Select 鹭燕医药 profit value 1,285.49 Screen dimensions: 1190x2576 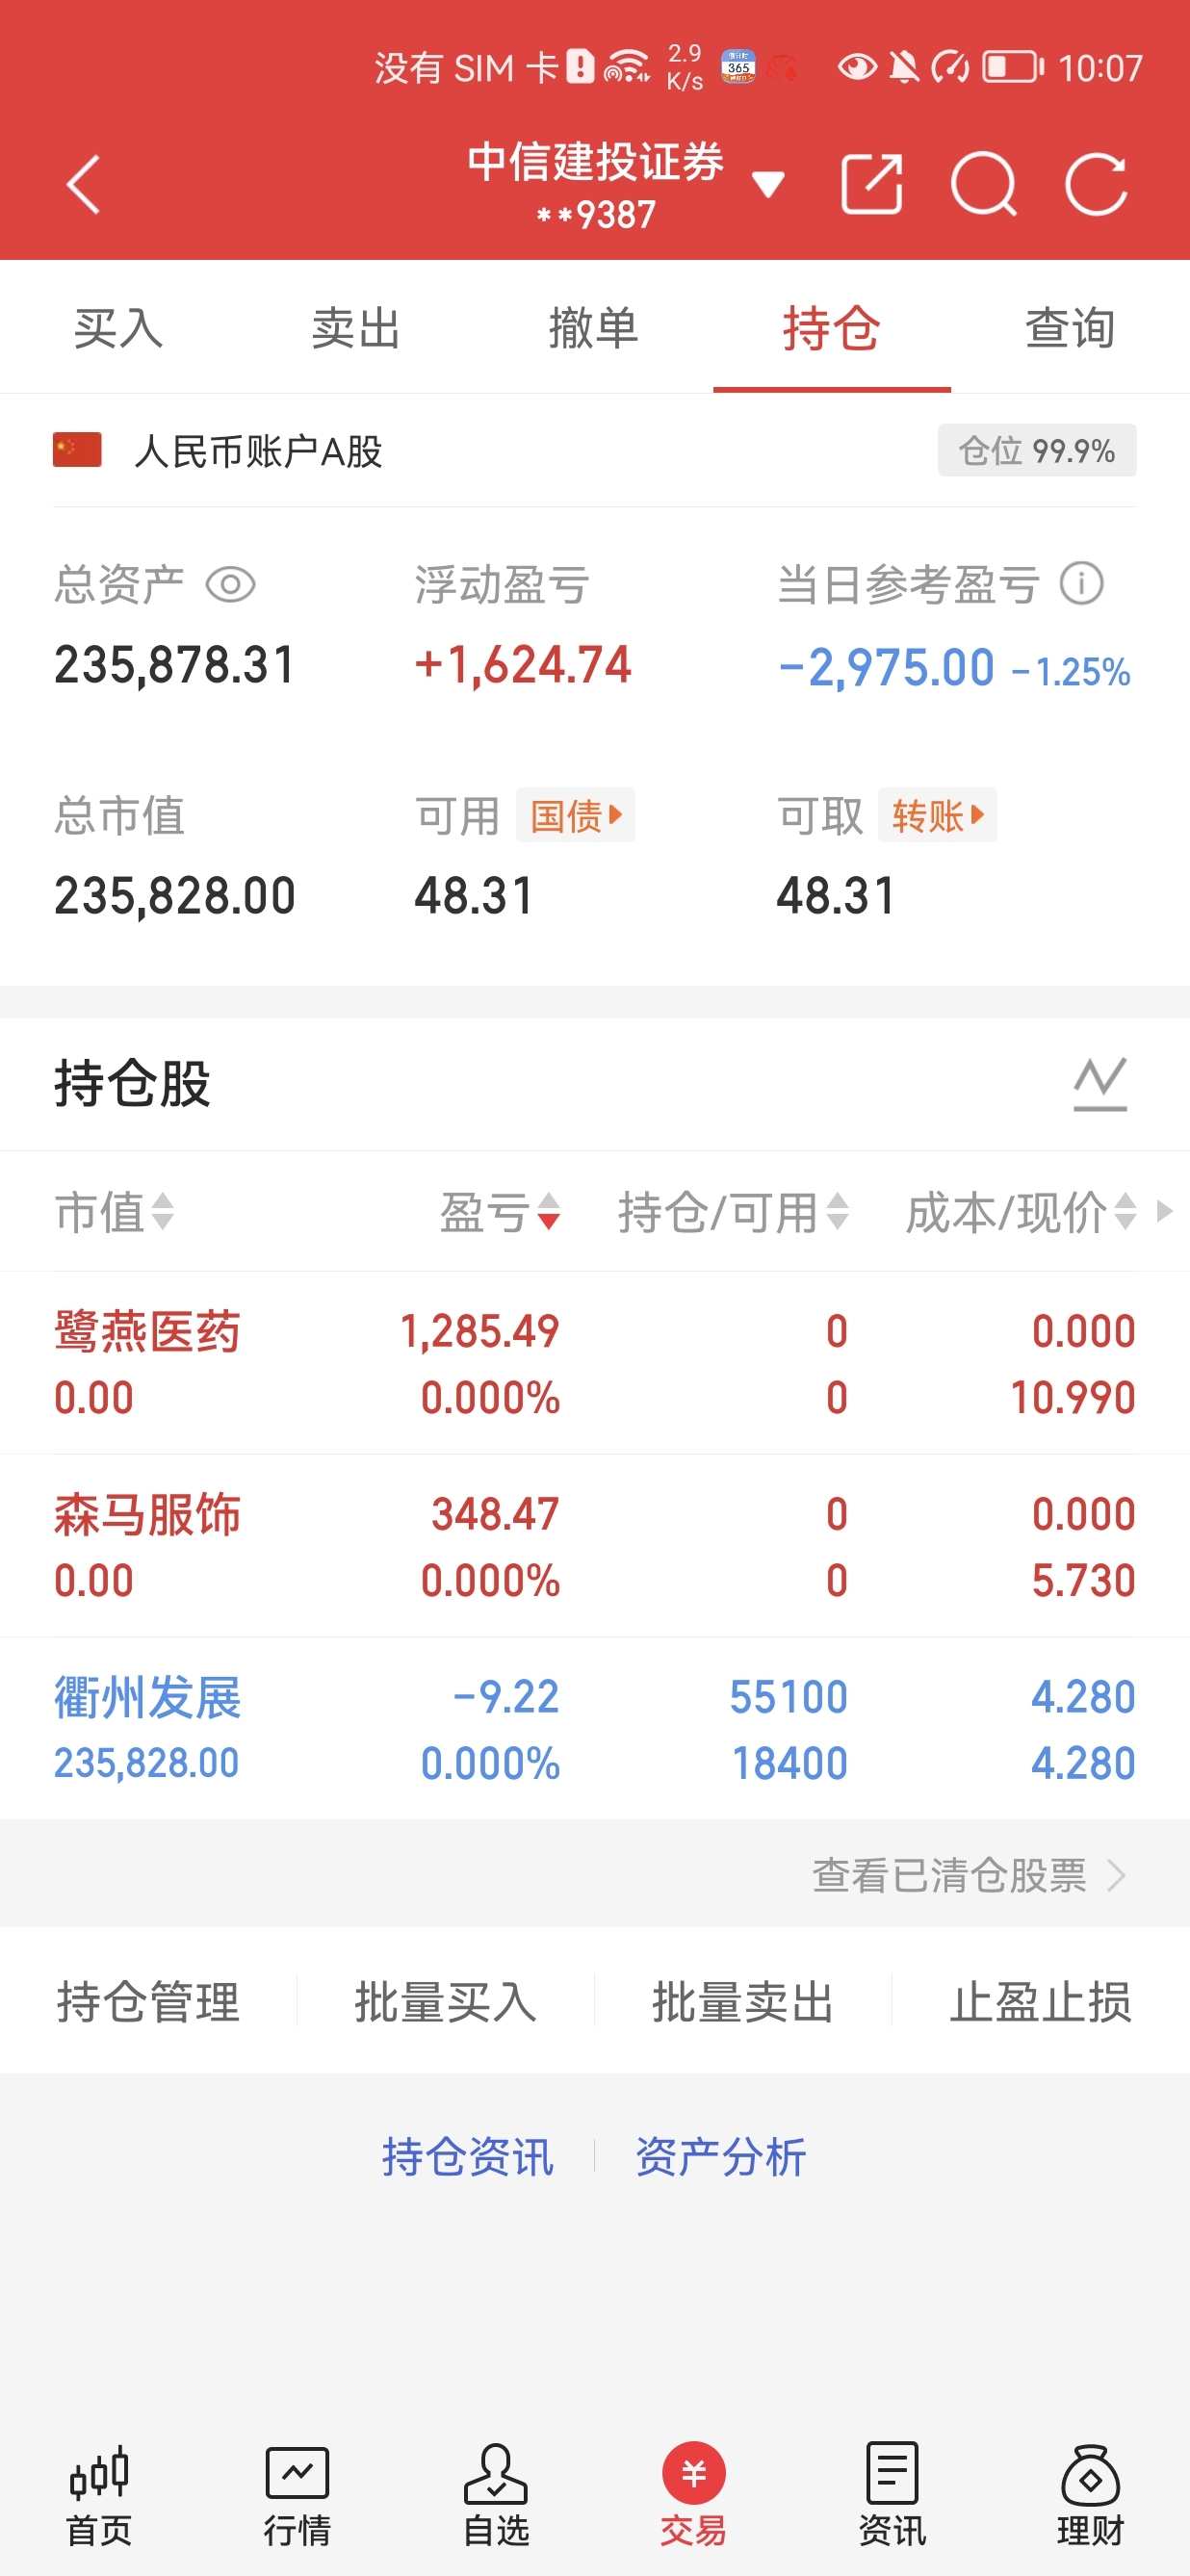[480, 1332]
